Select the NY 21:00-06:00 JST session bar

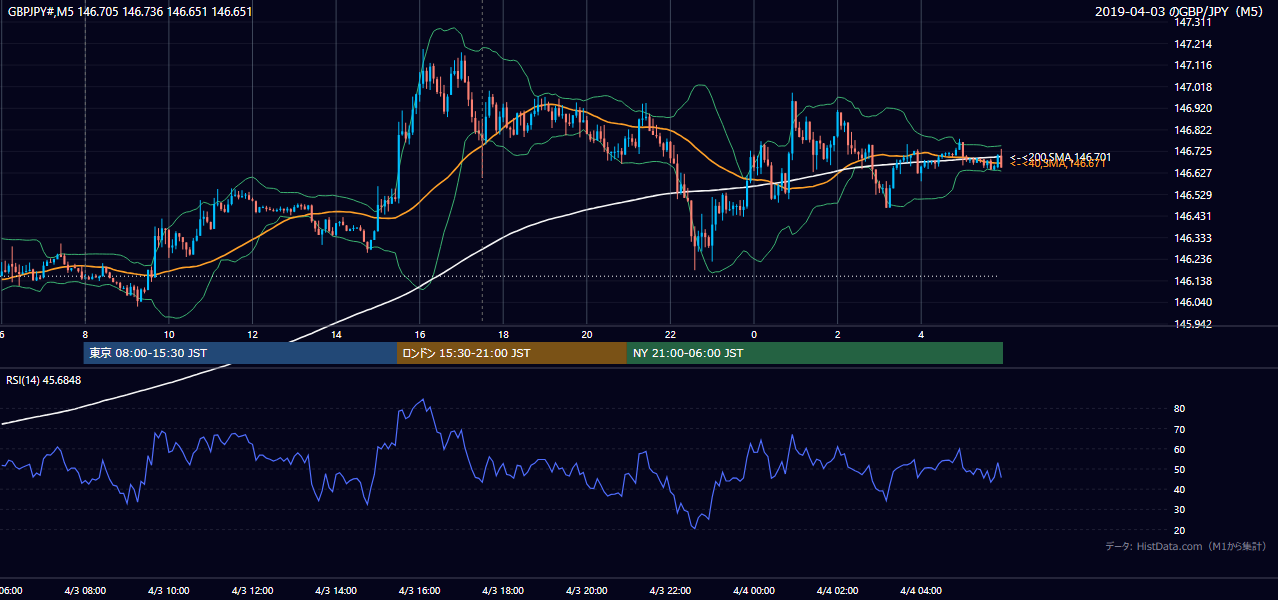[815, 353]
